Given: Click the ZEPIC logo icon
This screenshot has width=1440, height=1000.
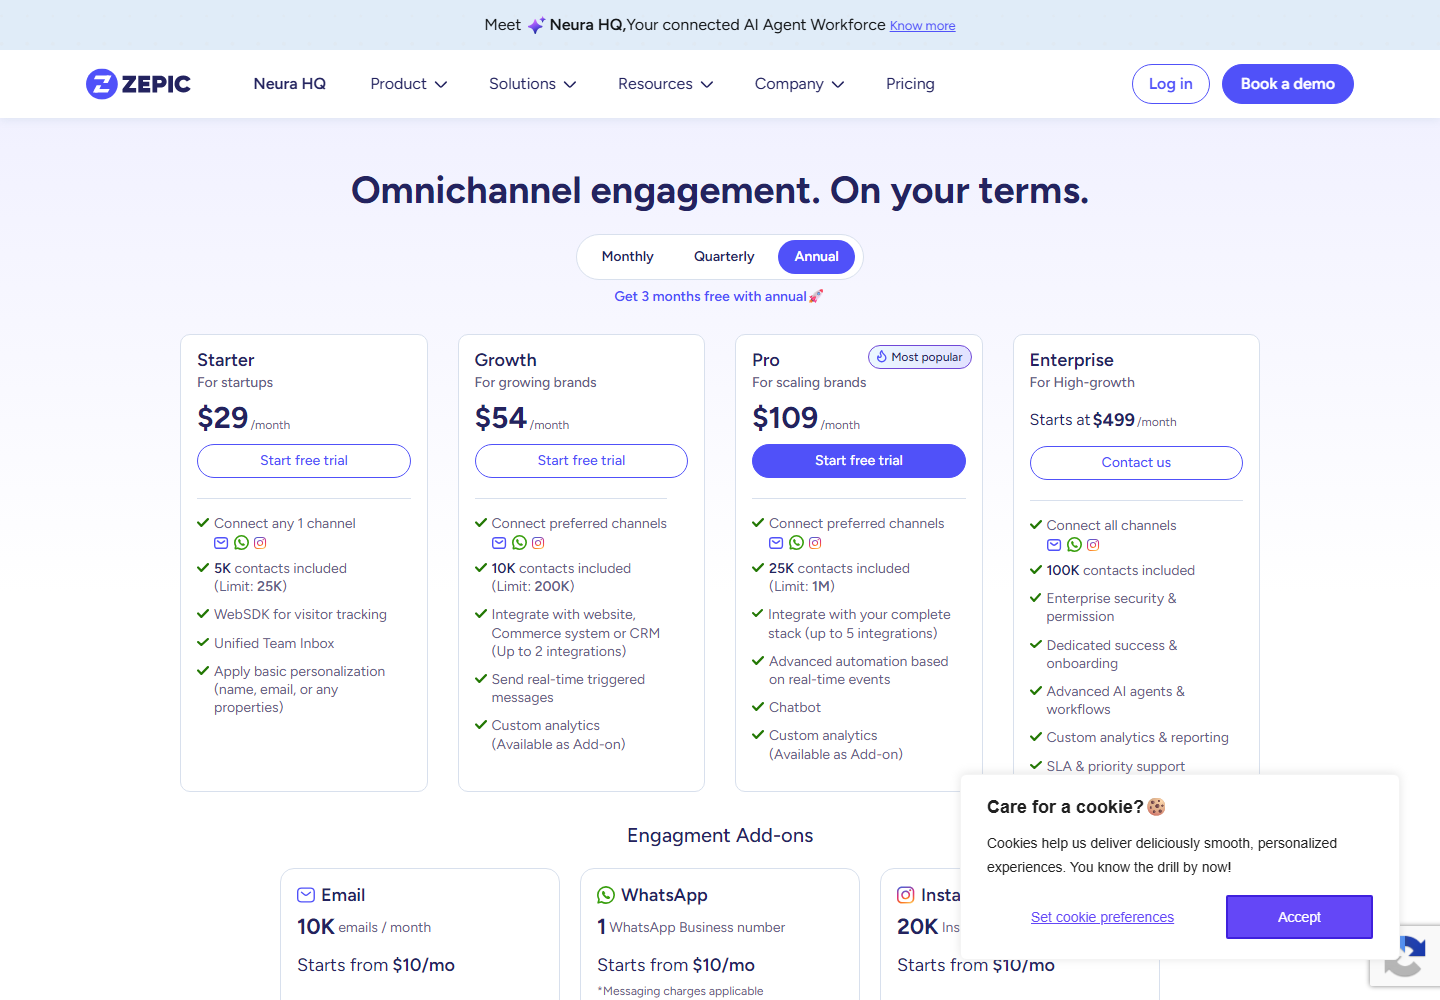Looking at the screenshot, I should pyautogui.click(x=102, y=84).
